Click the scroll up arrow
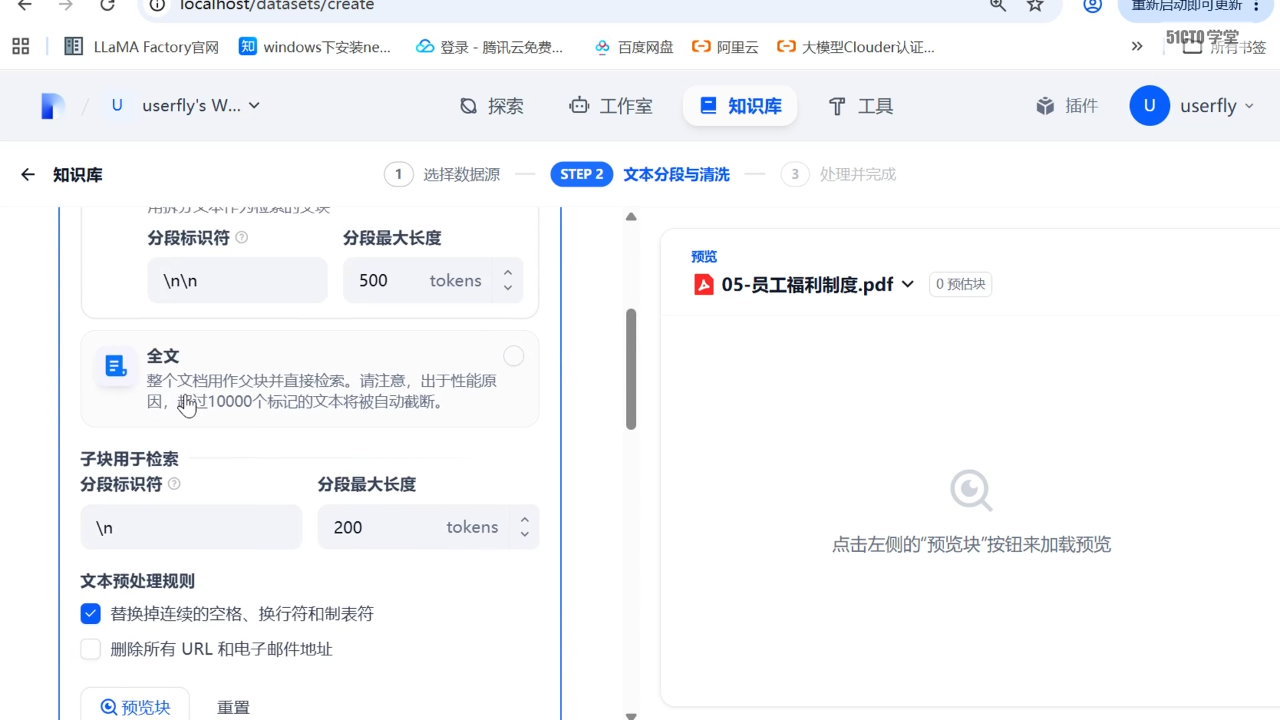Viewport: 1280px width, 720px height. (631, 216)
